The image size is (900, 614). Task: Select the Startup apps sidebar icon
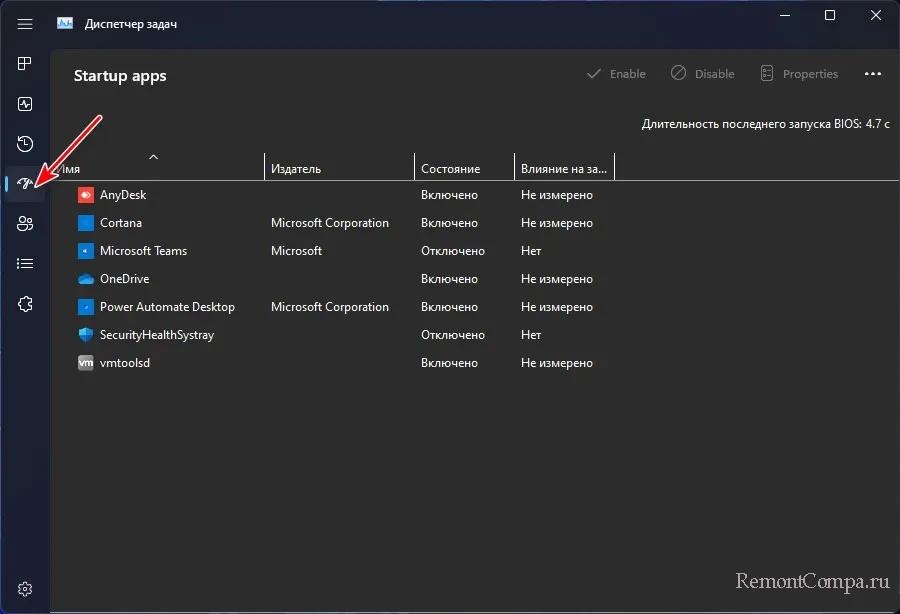coord(25,184)
